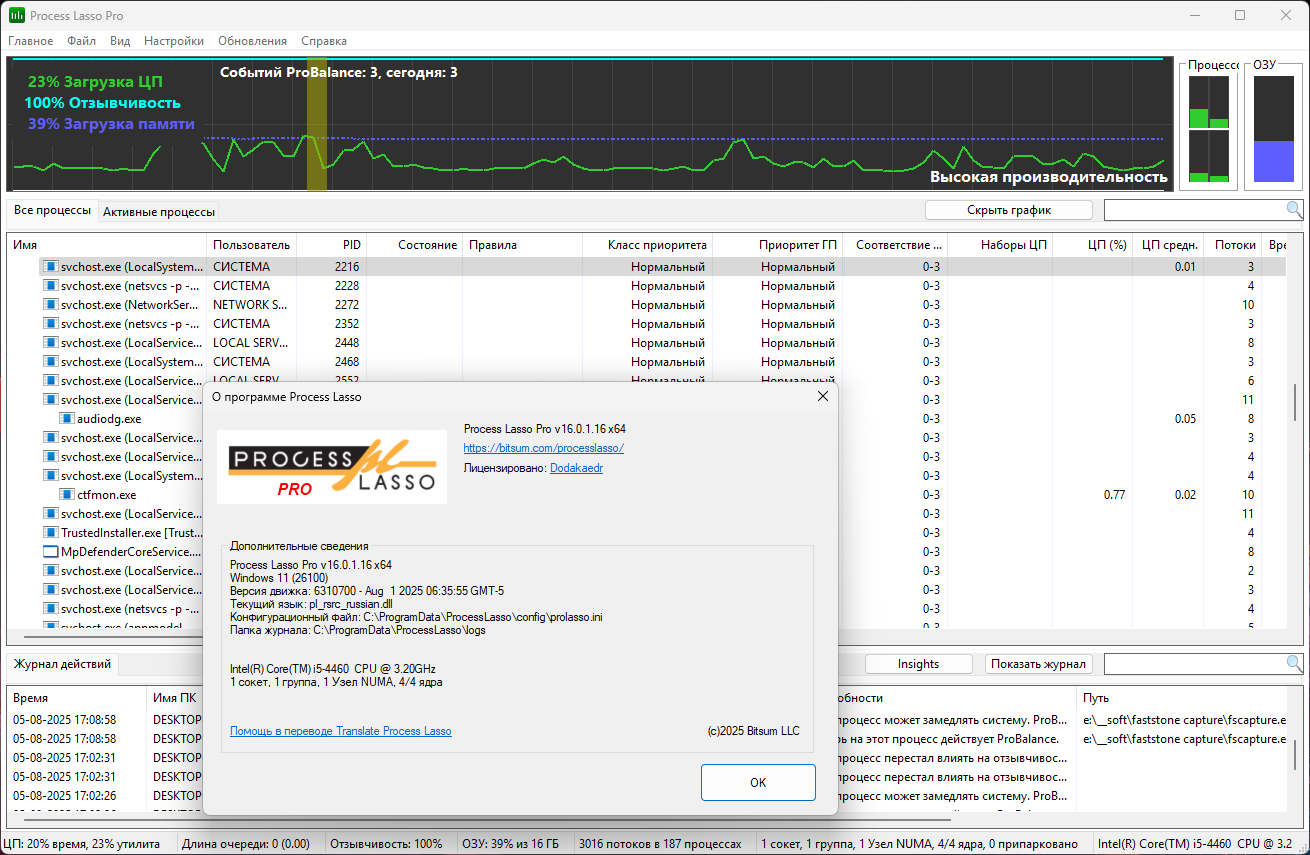The height and width of the screenshot is (855, 1310).
Task: Sort by the ЦП средн. column header
Action: point(1168,245)
